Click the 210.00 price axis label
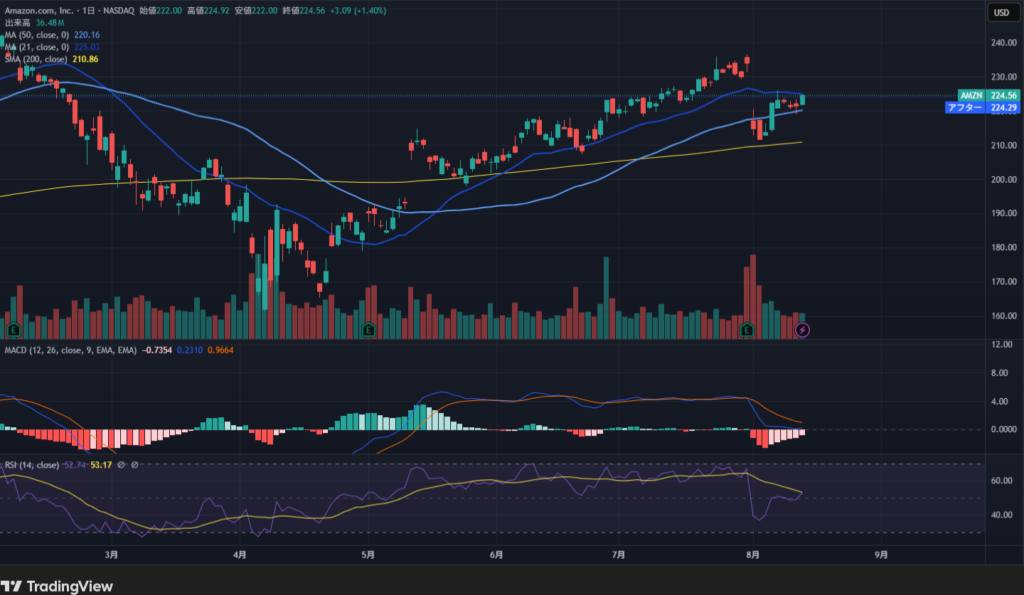 coord(1004,145)
